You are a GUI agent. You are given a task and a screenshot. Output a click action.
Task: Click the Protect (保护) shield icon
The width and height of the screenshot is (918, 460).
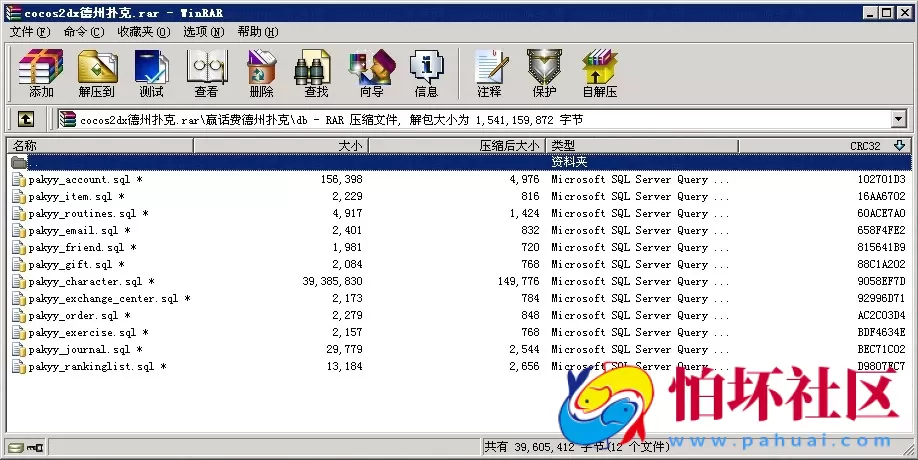pos(544,73)
